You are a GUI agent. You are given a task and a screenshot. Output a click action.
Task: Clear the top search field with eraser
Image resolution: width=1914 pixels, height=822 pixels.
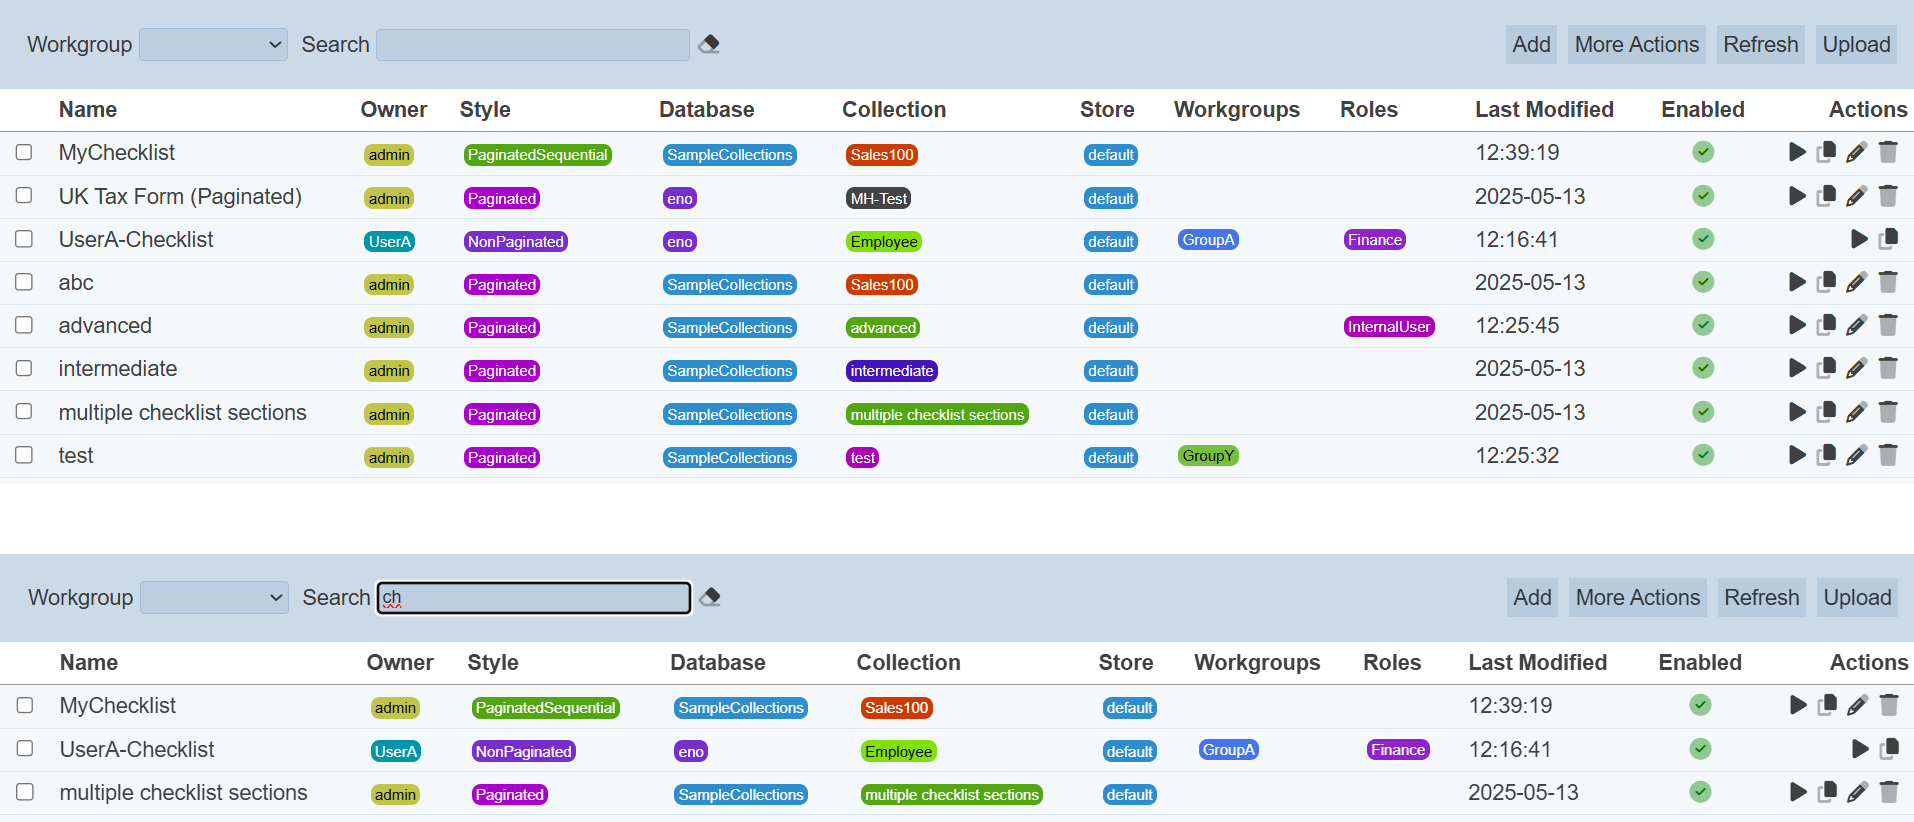click(x=709, y=44)
